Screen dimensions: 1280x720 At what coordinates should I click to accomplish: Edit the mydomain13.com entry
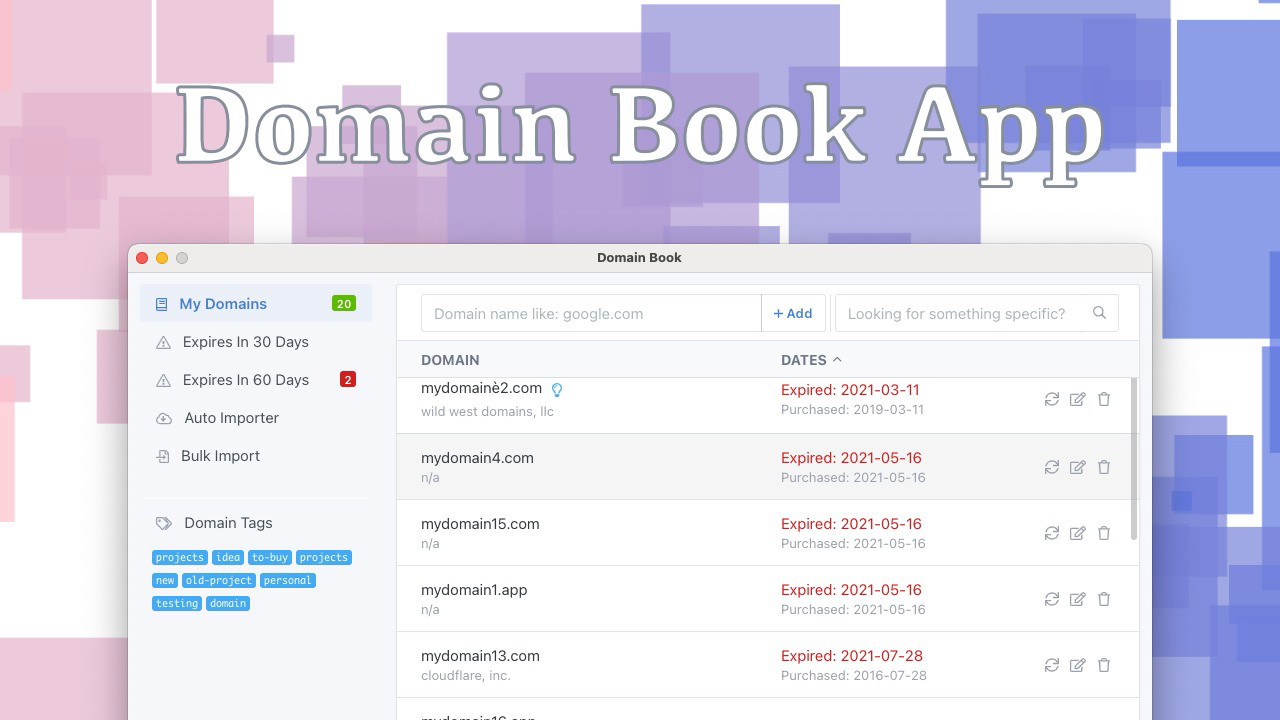click(1077, 665)
